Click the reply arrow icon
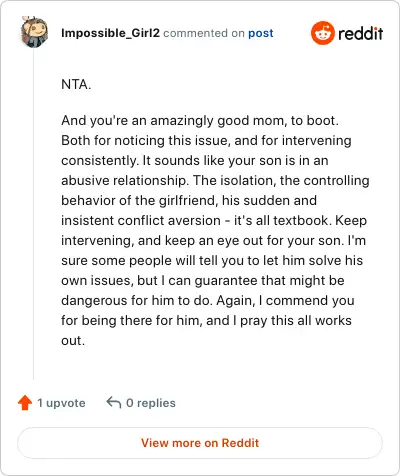 [114, 402]
